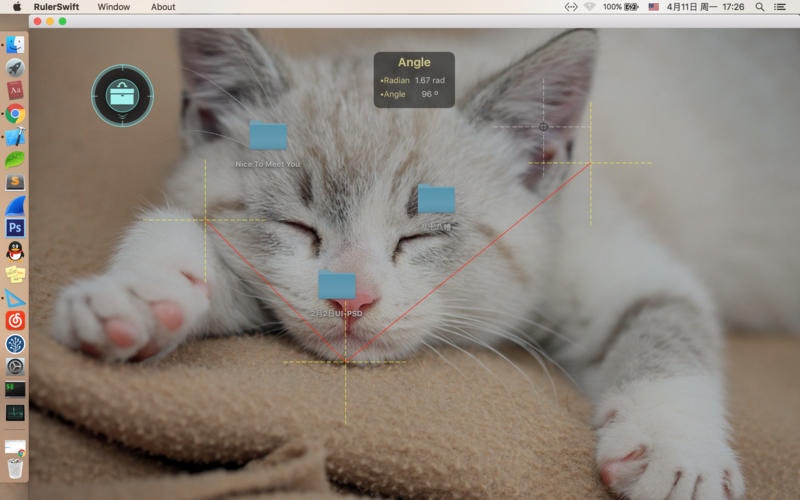This screenshot has height=500, width=800.
Task: Open SourceTree from the dock
Action: (x=15, y=344)
